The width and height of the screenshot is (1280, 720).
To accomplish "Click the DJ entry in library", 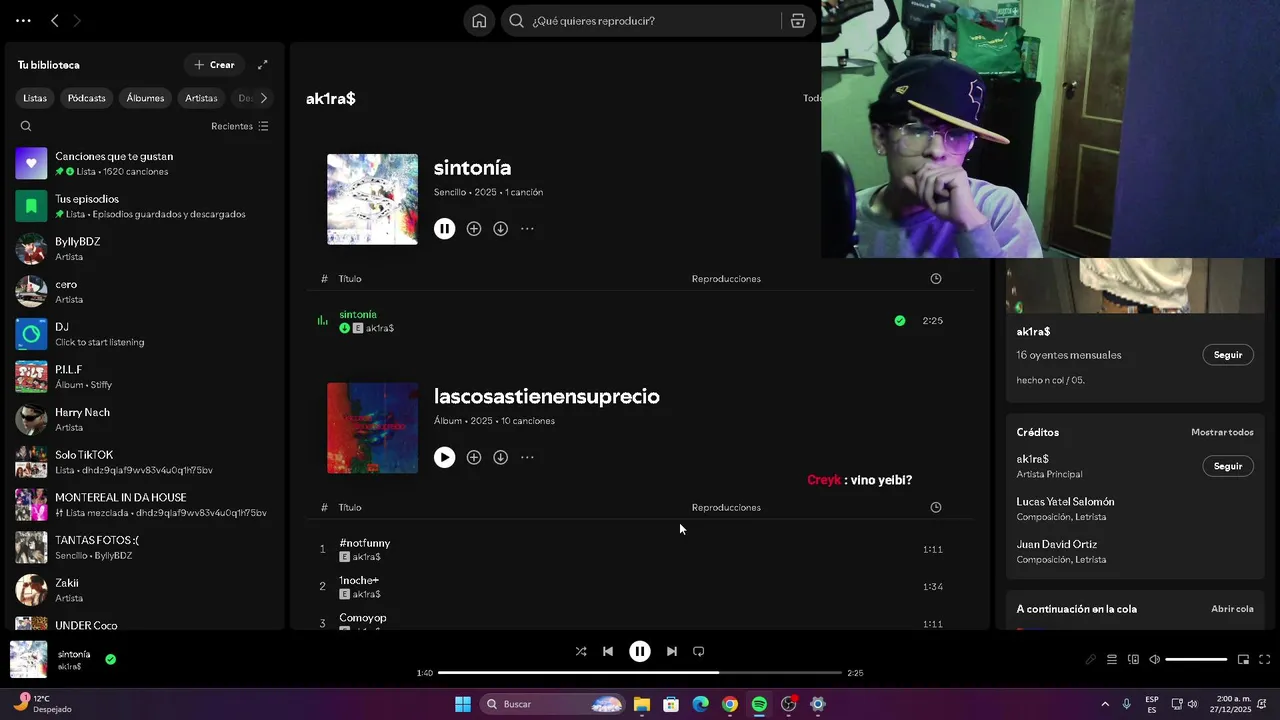I will (x=144, y=334).
